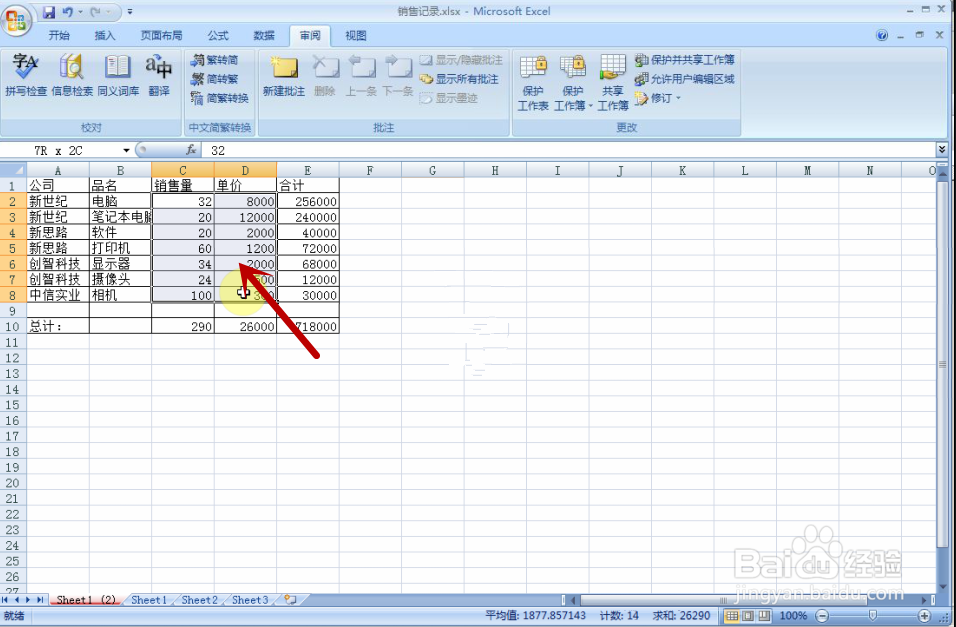Switch to sheet Sheet2

(199, 600)
